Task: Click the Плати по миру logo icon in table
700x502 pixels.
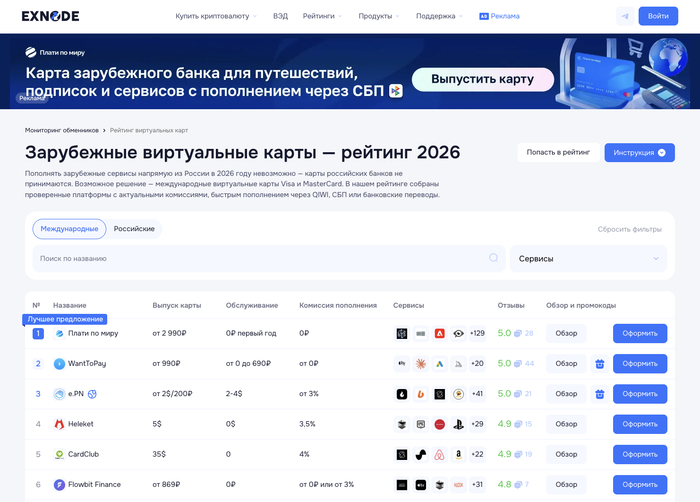Action: click(59, 333)
